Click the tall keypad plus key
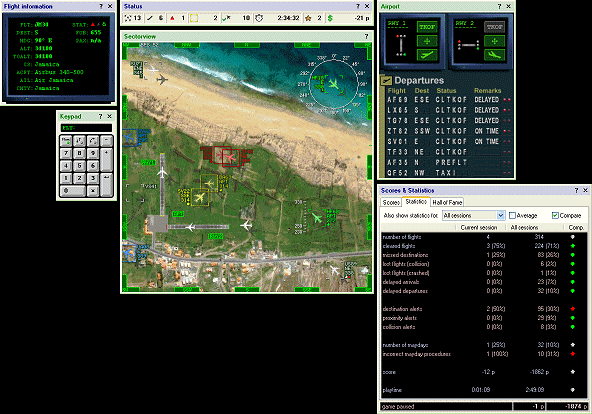Viewport: 592px width, 414px height. tap(106, 159)
